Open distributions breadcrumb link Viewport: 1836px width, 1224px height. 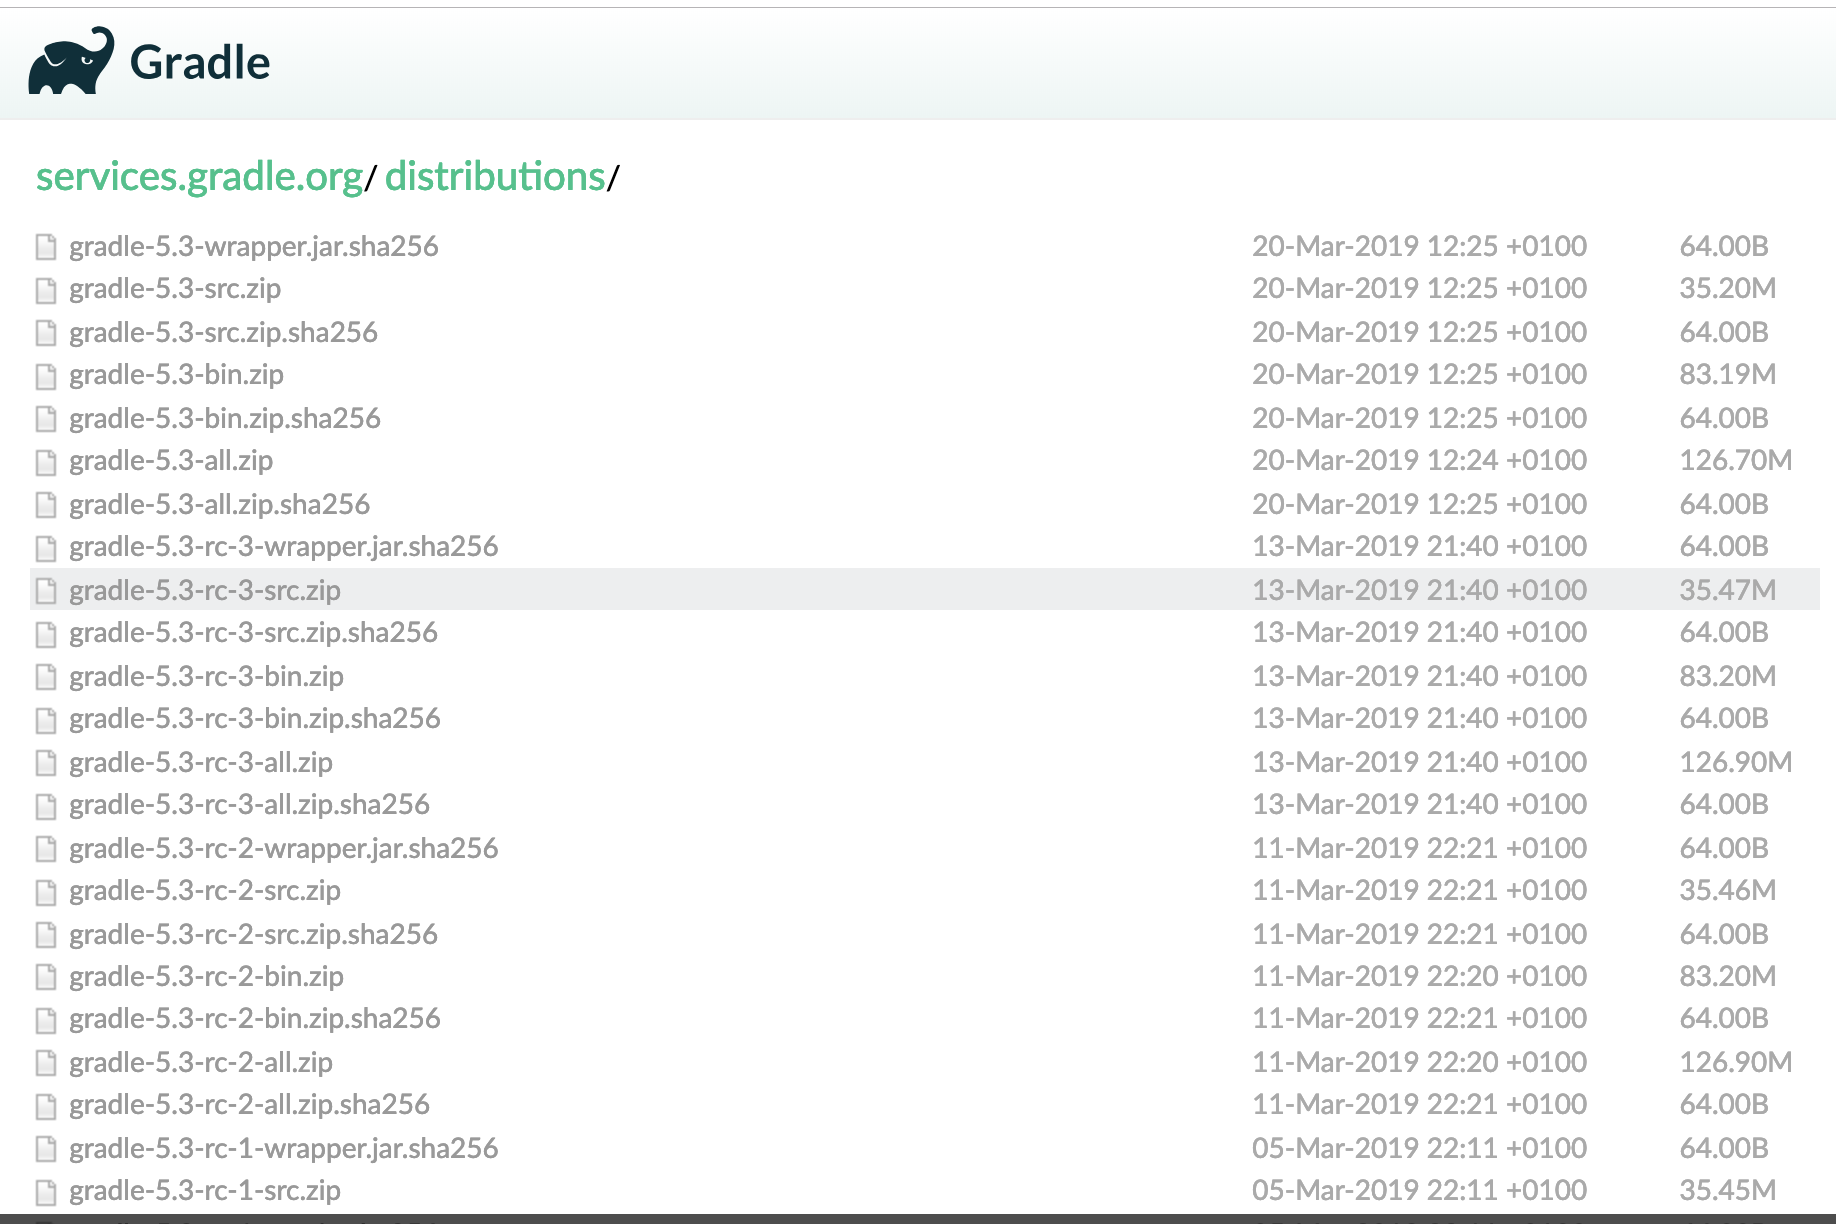point(495,176)
